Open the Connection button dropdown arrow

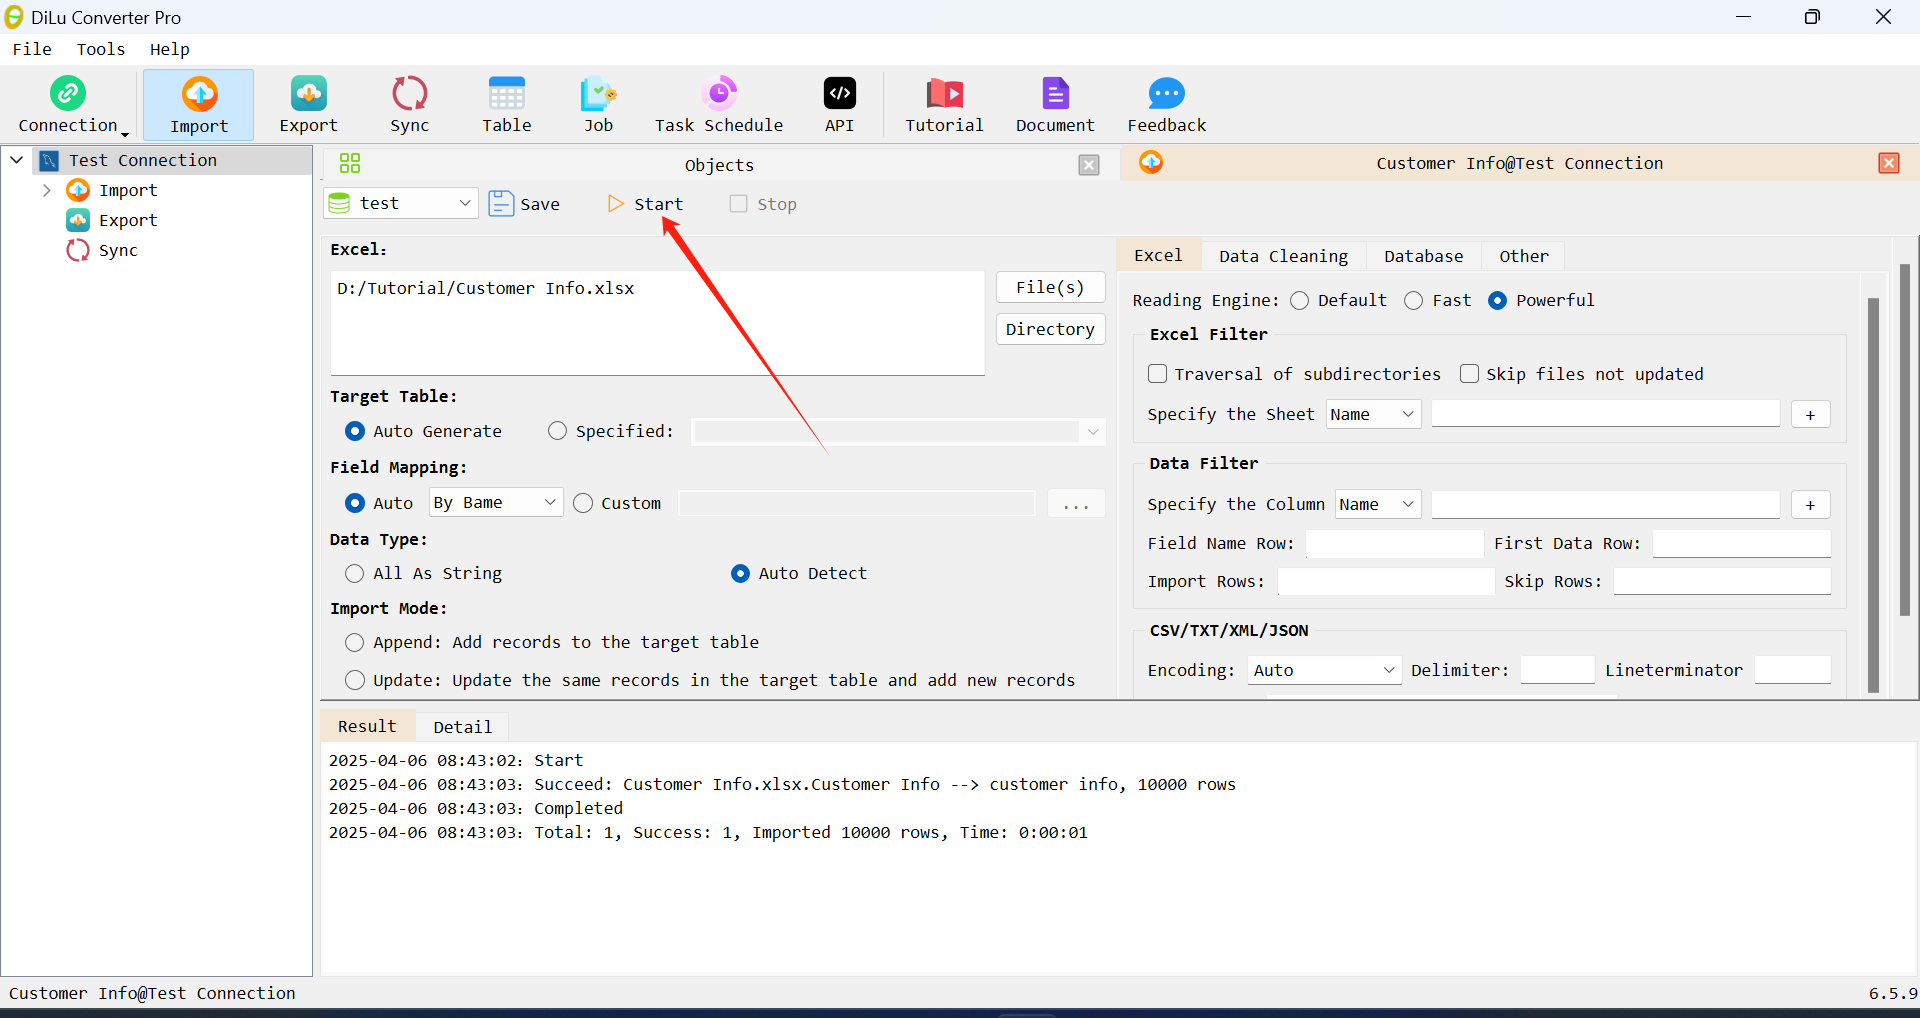pos(125,133)
